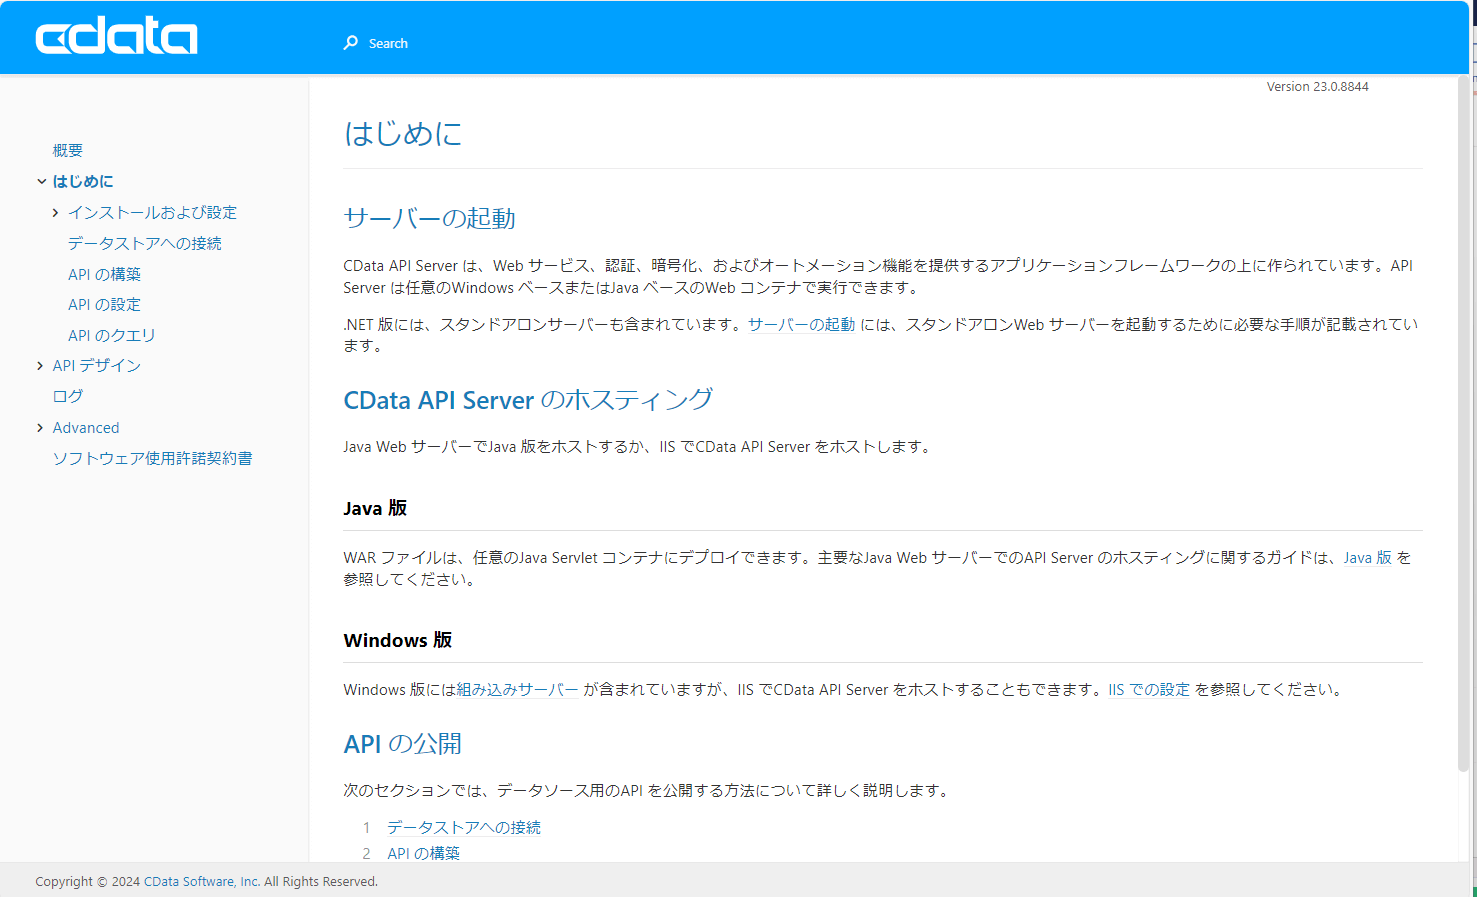The height and width of the screenshot is (897, 1477).
Task: Open the 概要 page from the sidebar
Action: [x=67, y=150]
